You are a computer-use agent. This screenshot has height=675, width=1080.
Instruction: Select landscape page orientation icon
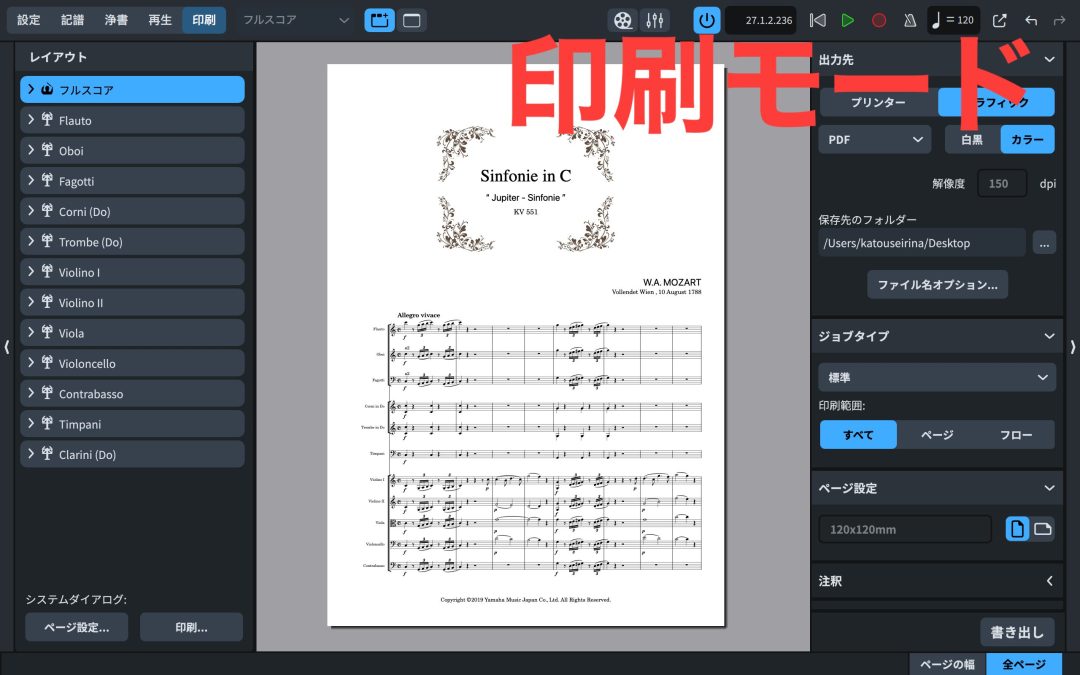[x=1043, y=529]
